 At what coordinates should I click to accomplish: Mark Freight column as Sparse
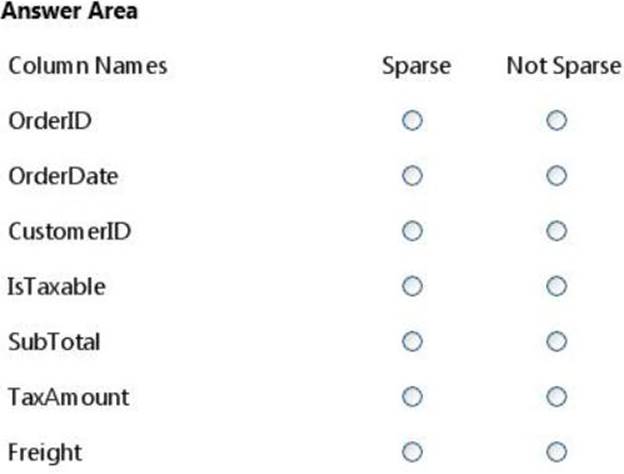point(412,451)
